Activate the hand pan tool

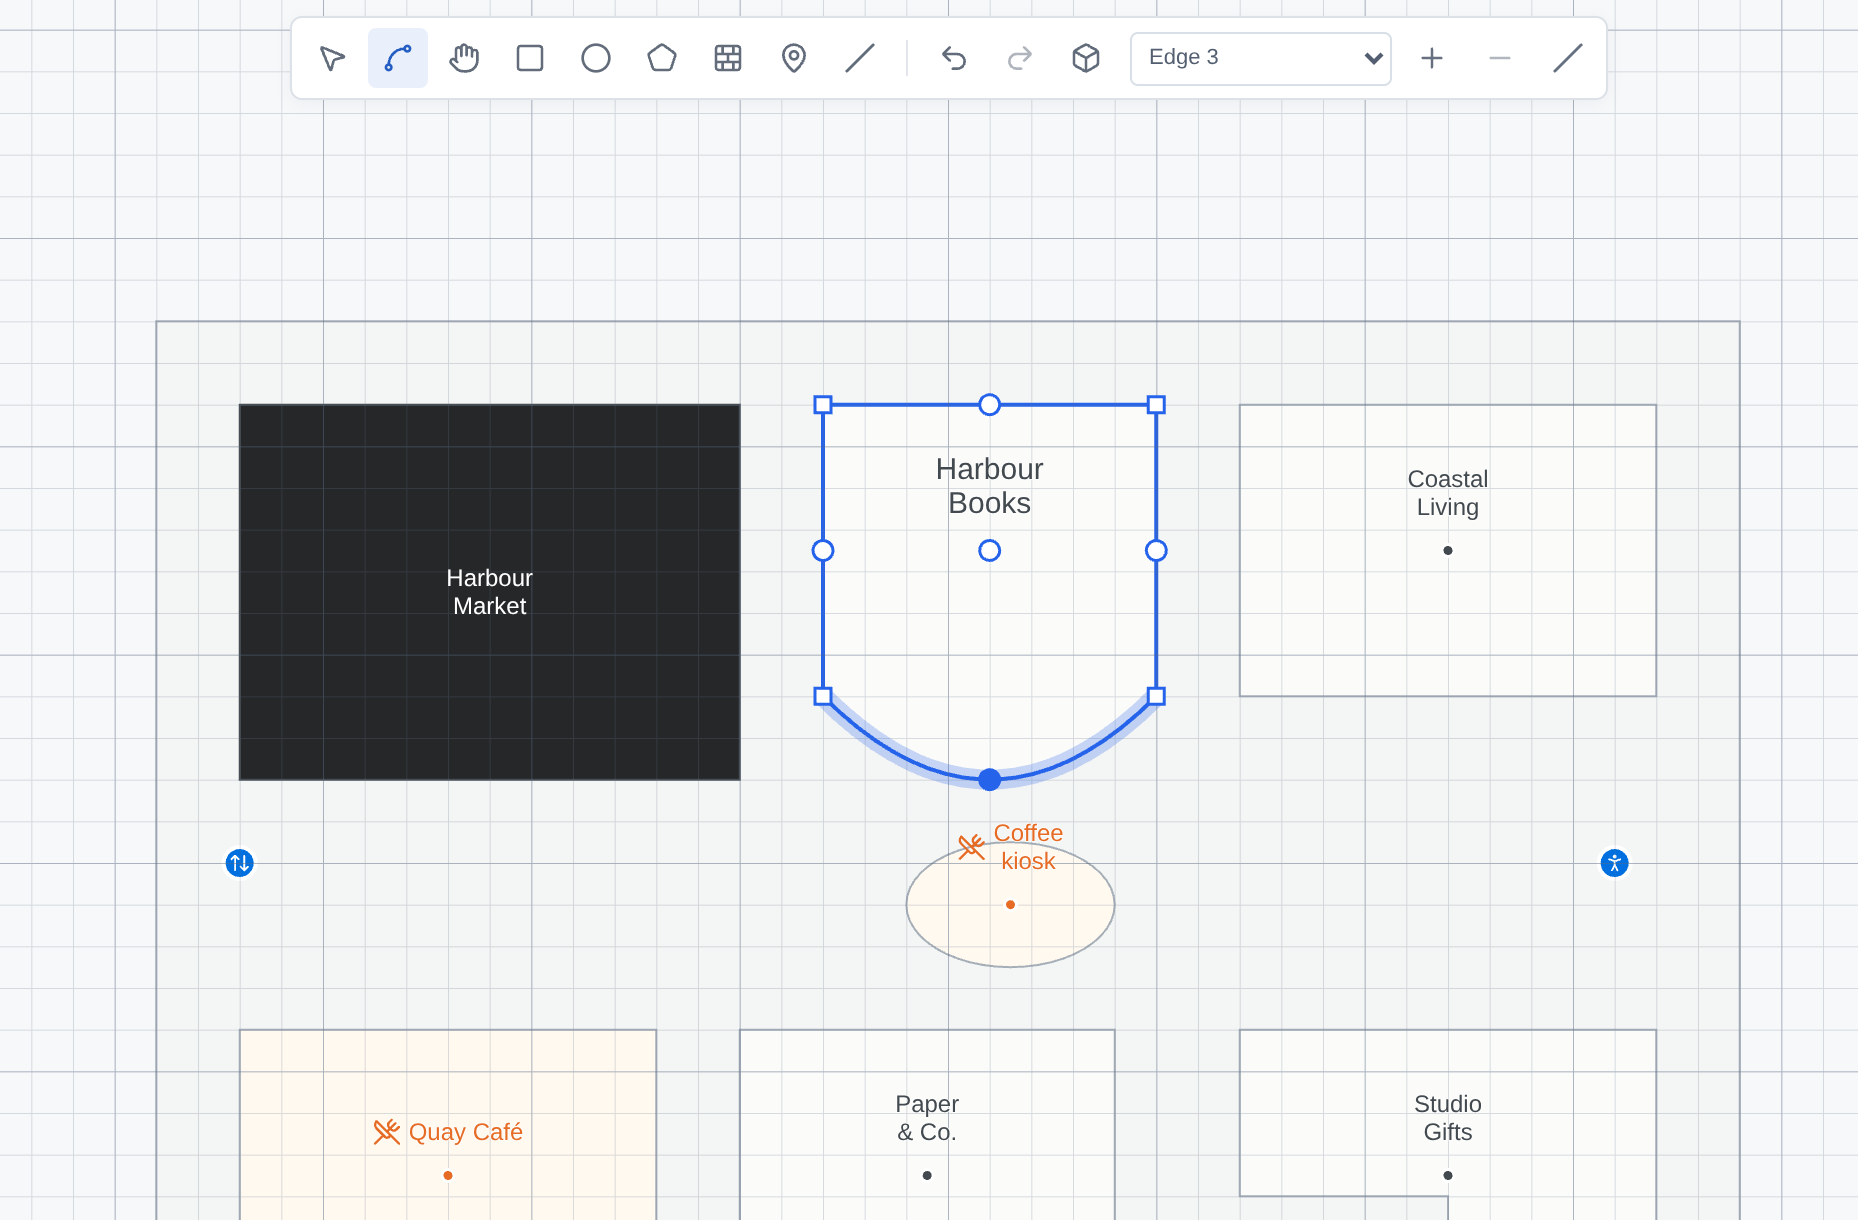coord(464,58)
